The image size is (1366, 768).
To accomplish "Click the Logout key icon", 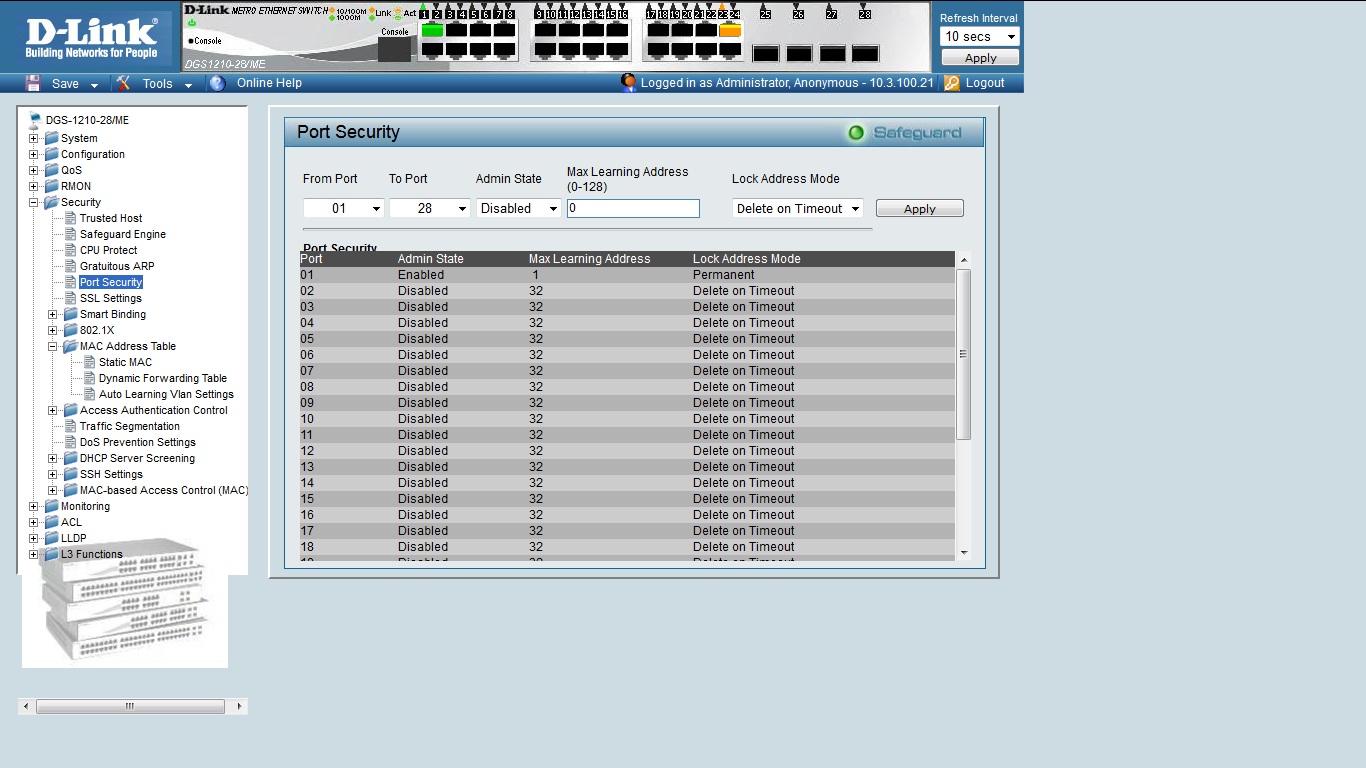I will [x=951, y=83].
